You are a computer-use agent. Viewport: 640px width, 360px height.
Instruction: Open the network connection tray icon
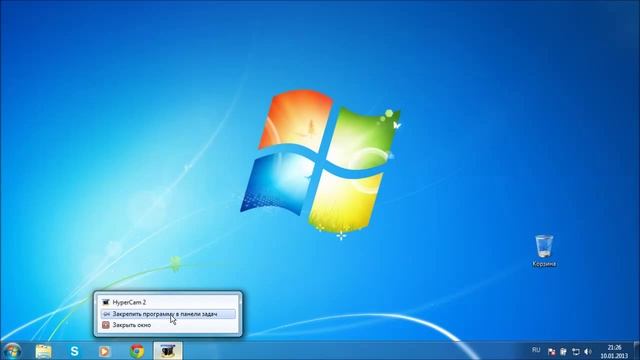pos(576,351)
